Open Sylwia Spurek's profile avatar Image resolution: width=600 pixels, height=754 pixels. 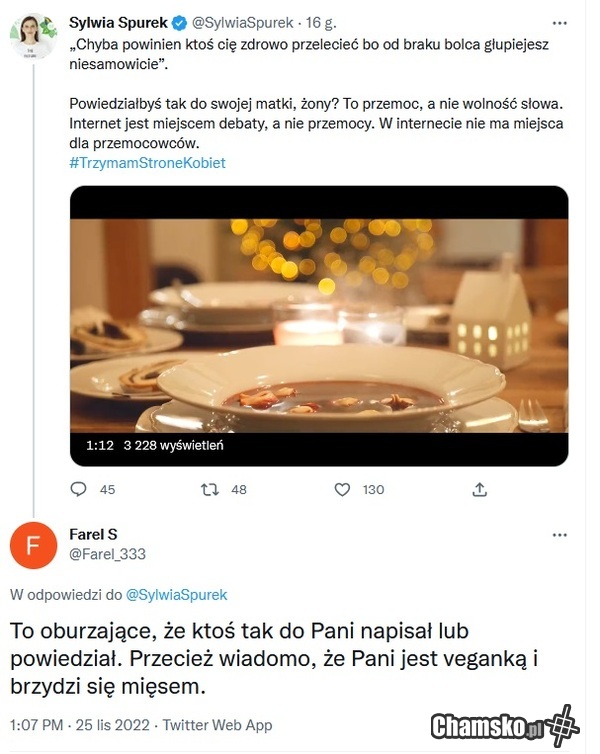click(33, 37)
